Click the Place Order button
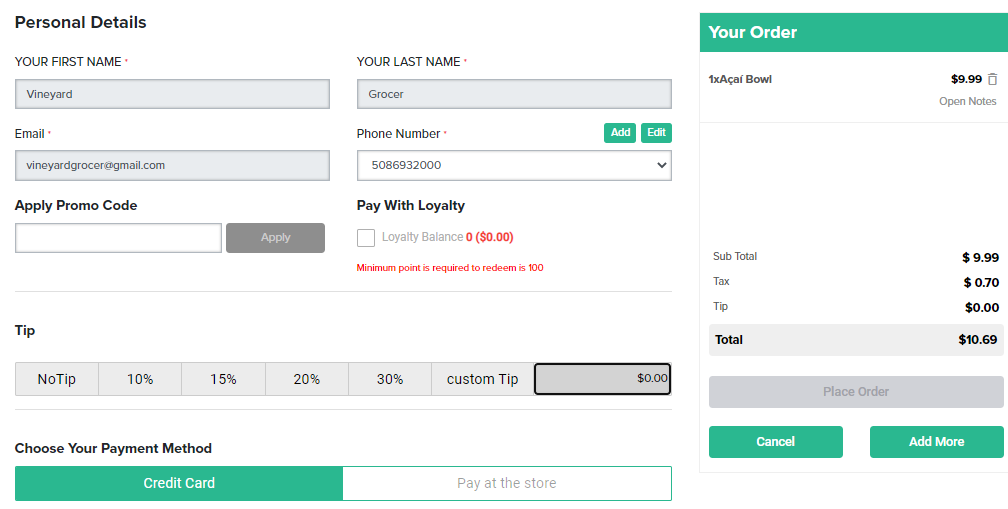 pyautogui.click(x=856, y=391)
